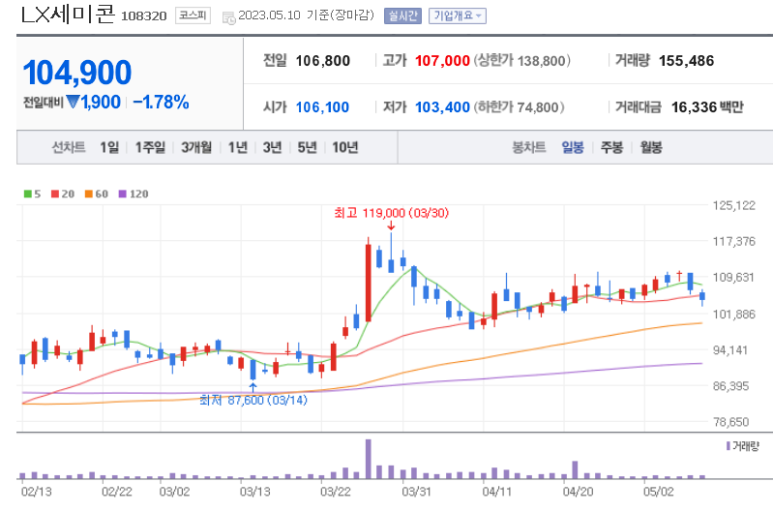The image size is (773, 512).
Task: Click the 최고 119,000 (03/30) marker label
Action: pyautogui.click(x=391, y=213)
